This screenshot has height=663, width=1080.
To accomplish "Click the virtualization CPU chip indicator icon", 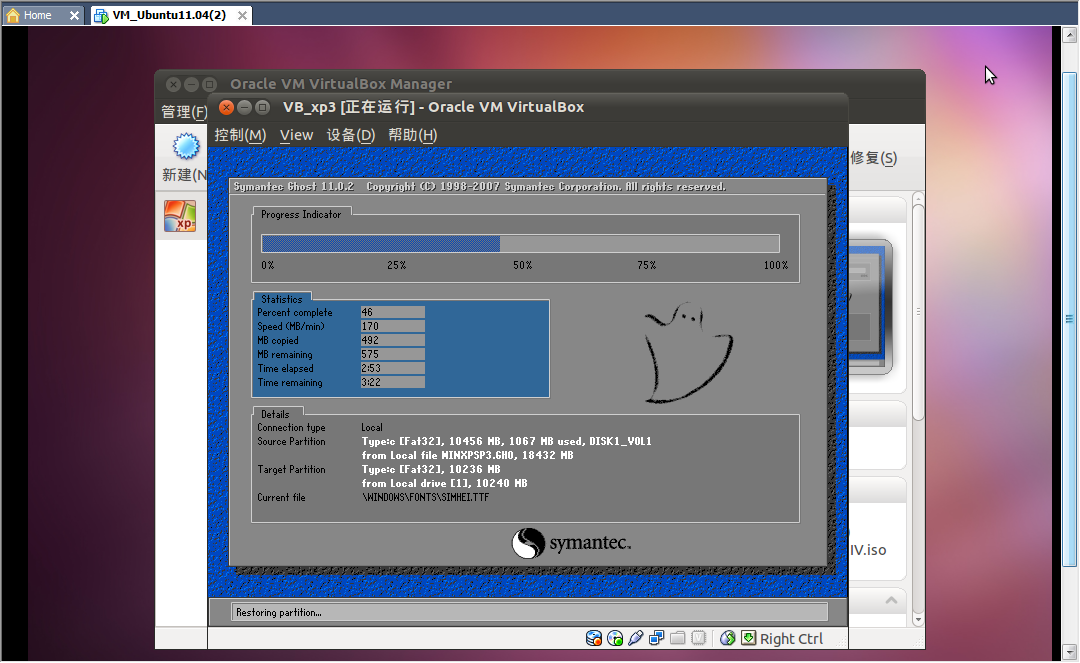I will point(698,638).
